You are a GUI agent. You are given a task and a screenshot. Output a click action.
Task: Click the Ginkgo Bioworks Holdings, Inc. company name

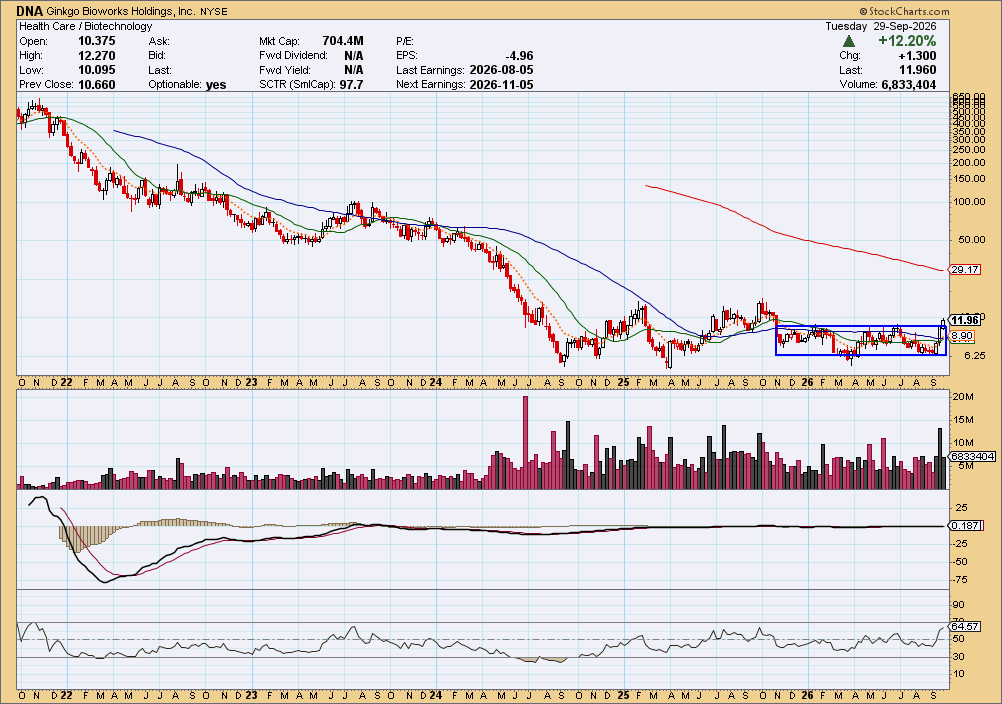click(x=121, y=11)
